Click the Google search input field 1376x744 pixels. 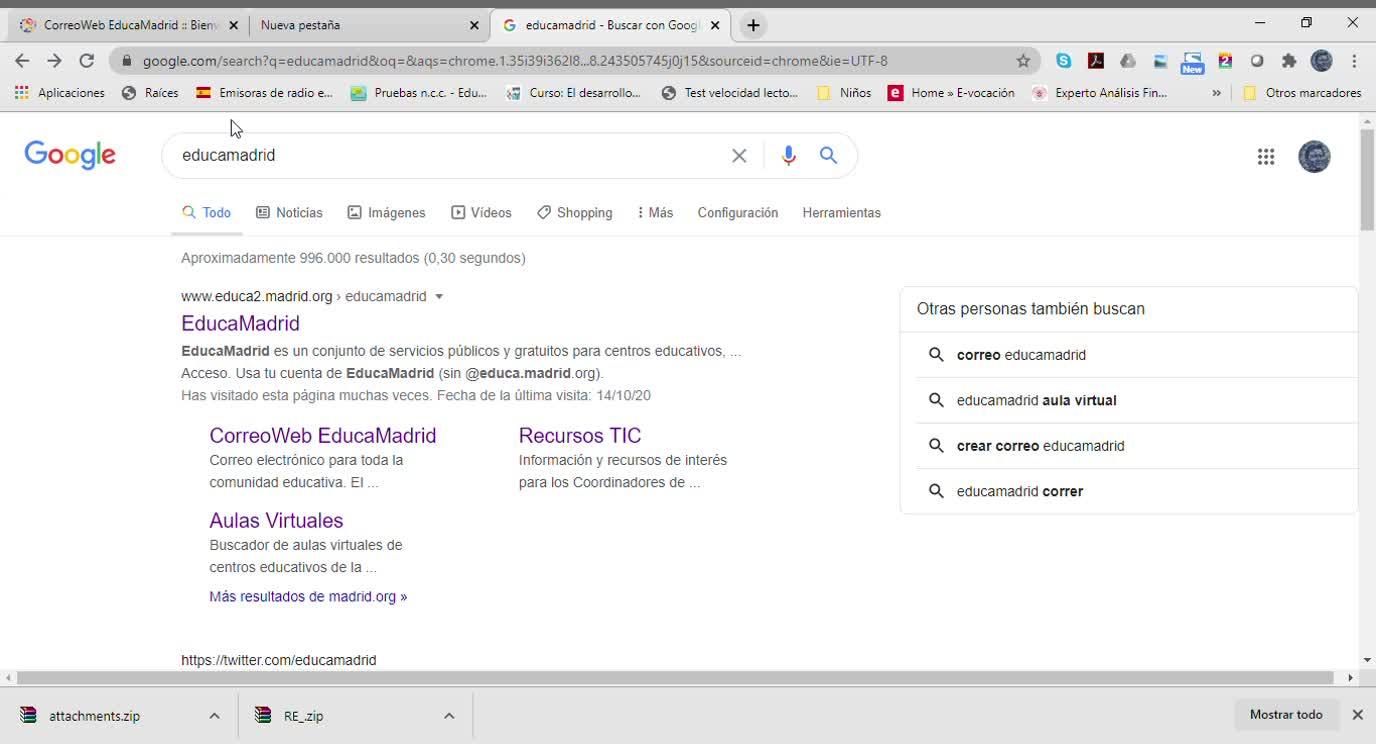(450, 155)
